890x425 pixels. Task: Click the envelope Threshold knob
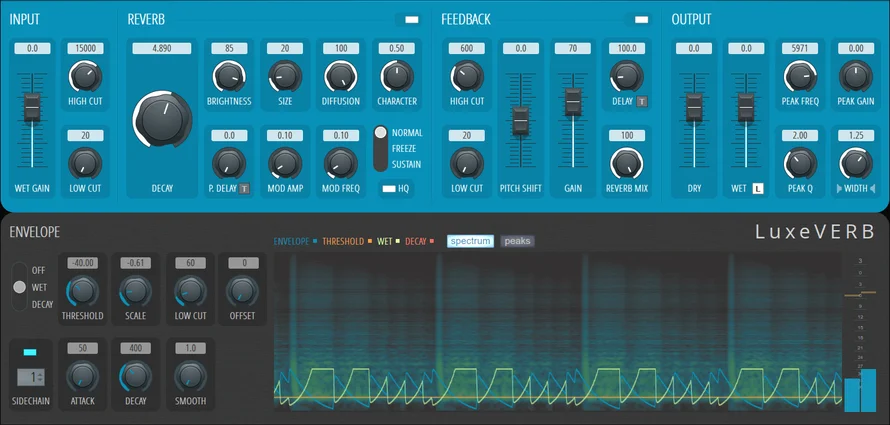(82, 291)
